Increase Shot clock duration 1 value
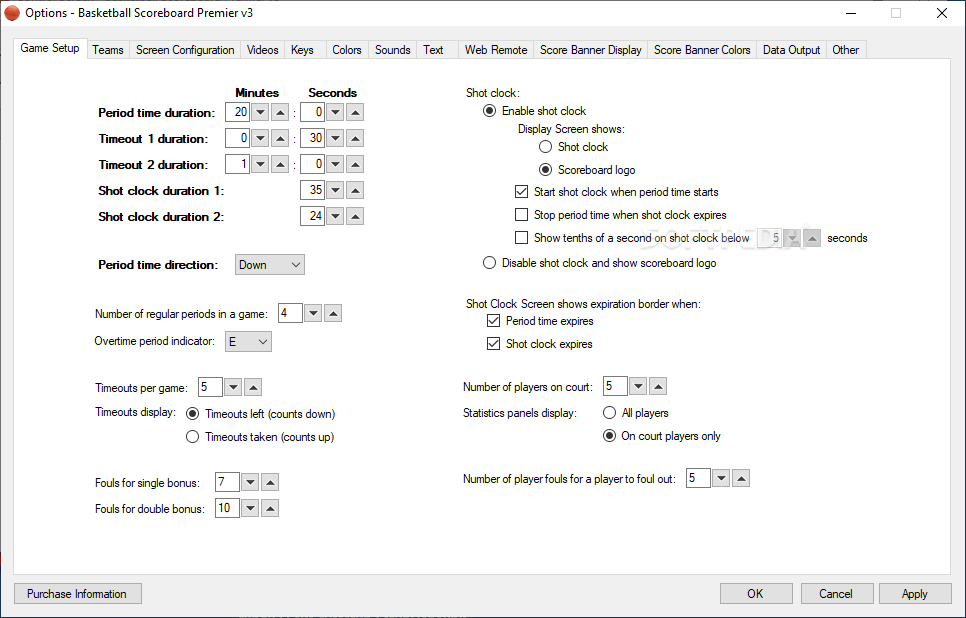The image size is (966, 618). [x=355, y=190]
